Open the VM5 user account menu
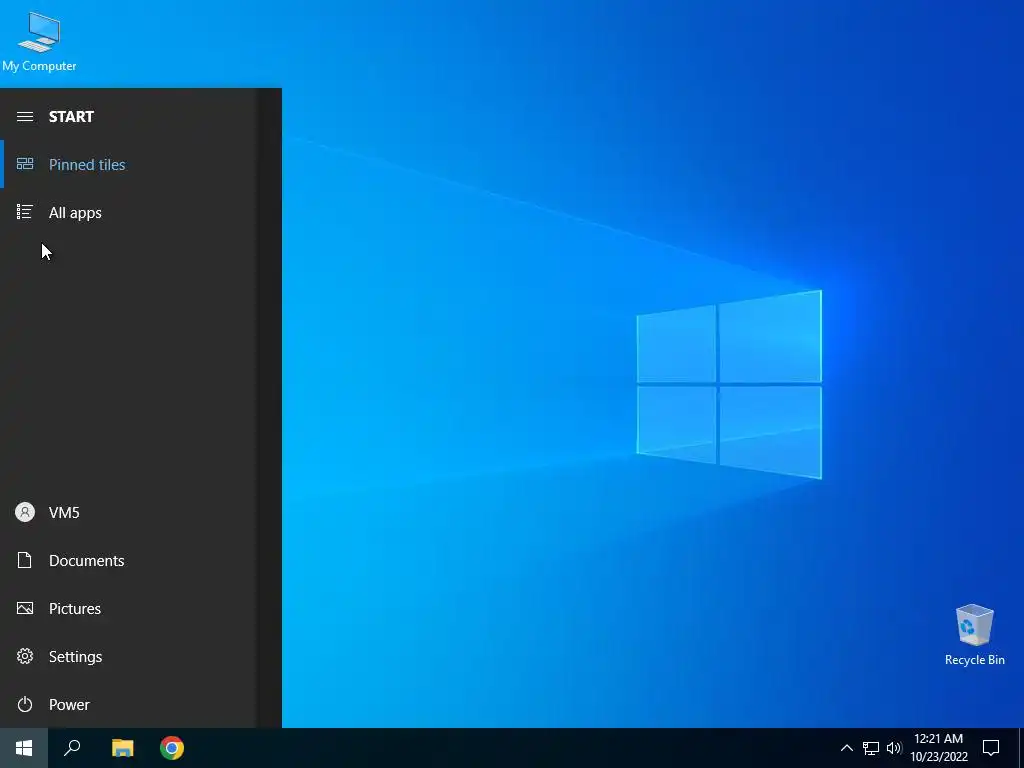Image resolution: width=1024 pixels, height=768 pixels. click(x=129, y=512)
